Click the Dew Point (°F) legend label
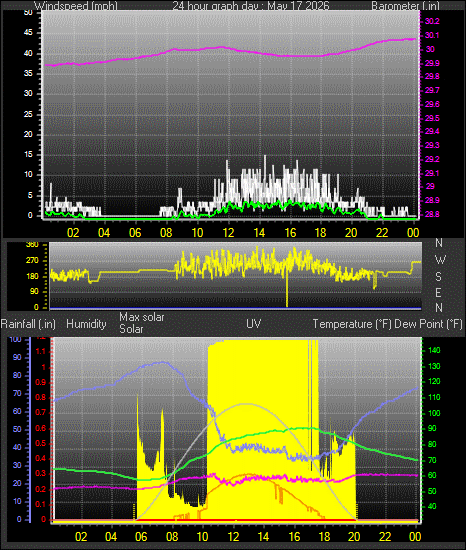Viewport: 466px width, 550px height. [x=428, y=324]
